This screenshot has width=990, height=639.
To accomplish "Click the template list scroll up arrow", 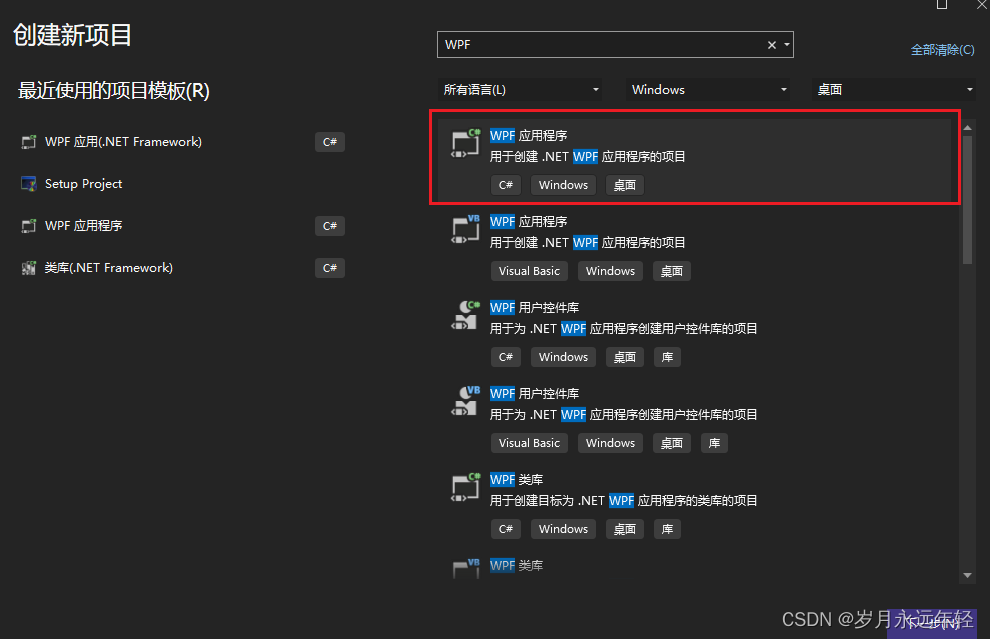I will tap(967, 128).
